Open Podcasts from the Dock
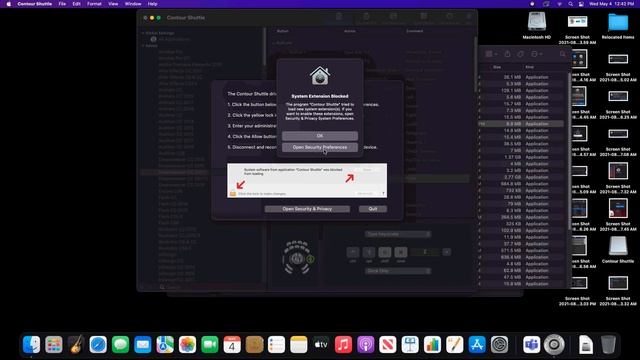This screenshot has height=360, width=640. [366, 345]
